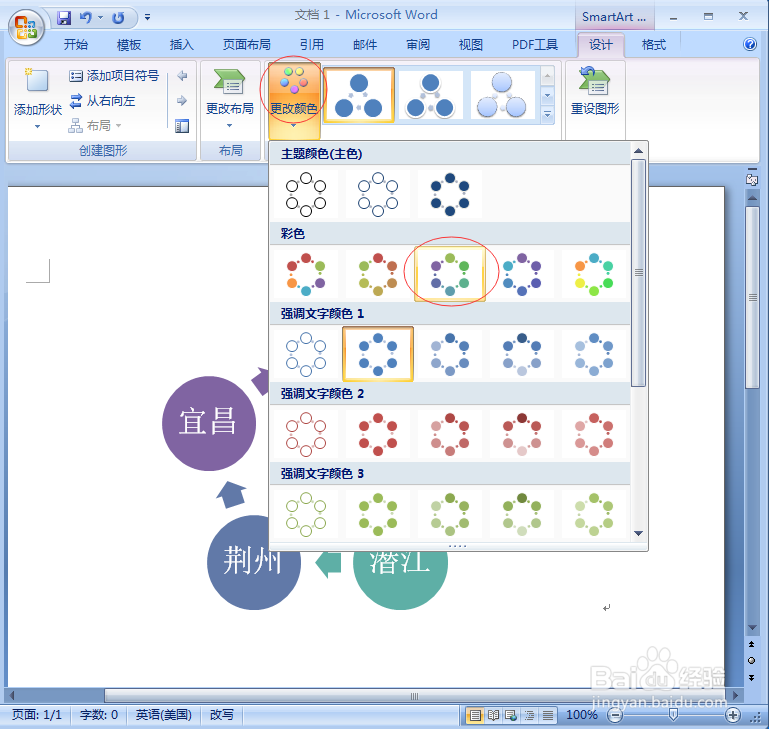This screenshot has width=769, height=729.
Task: Switch to the 审阅 tab
Action: coord(418,45)
